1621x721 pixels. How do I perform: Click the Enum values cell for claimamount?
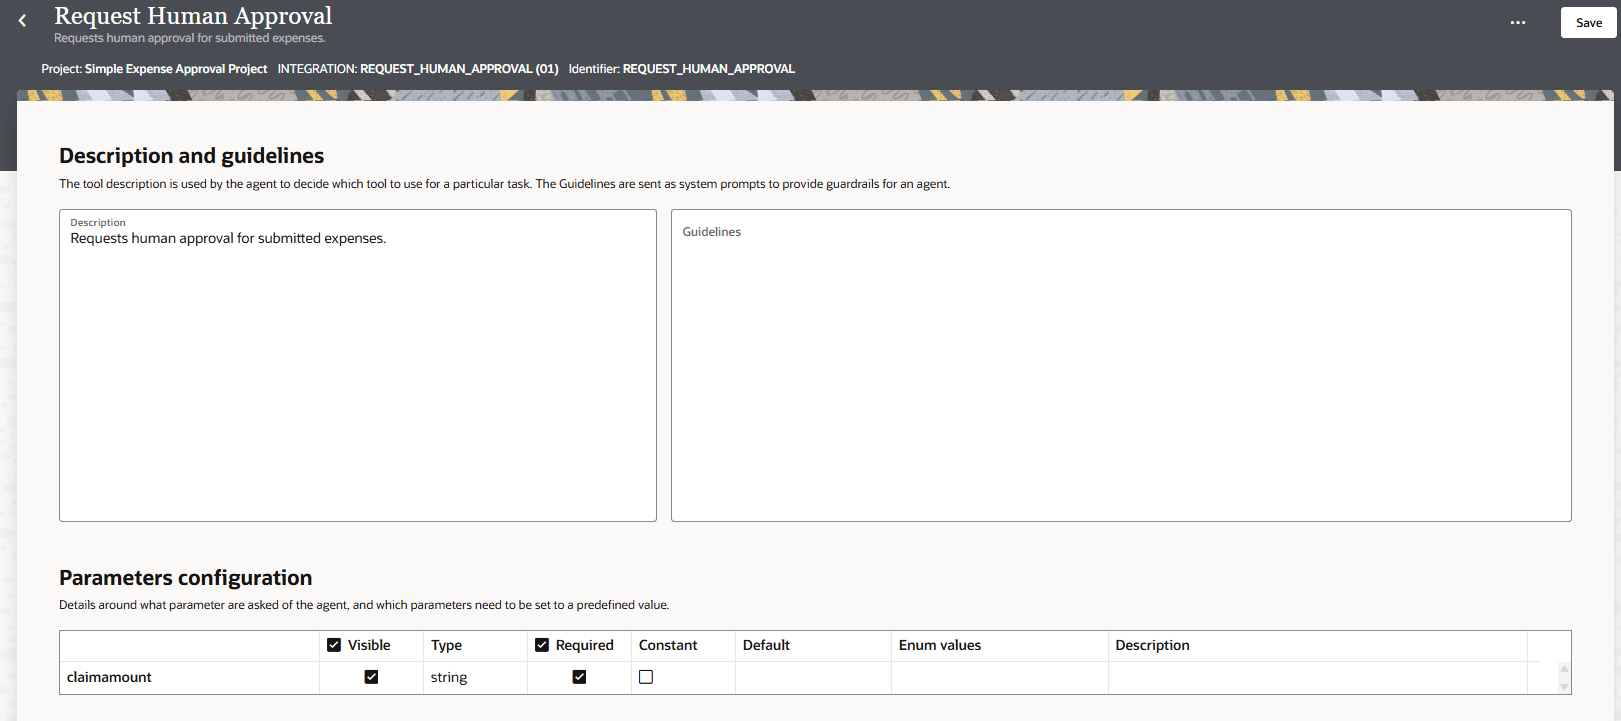point(1000,677)
